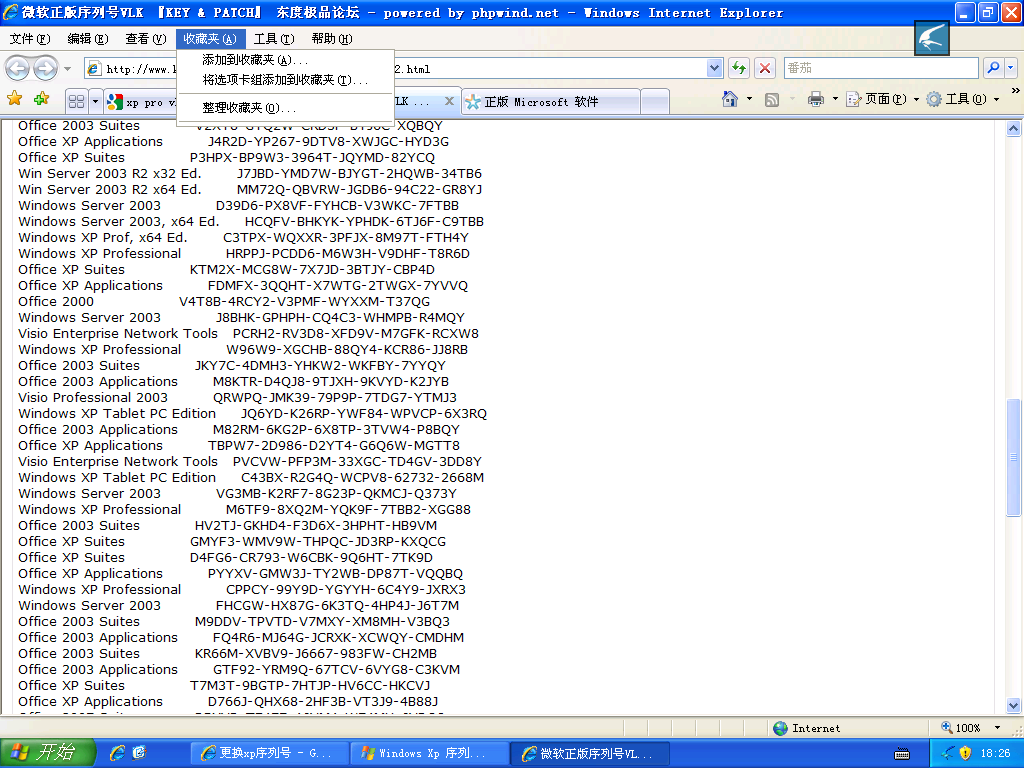Open the 查看(V) menu
Image resolution: width=1024 pixels, height=768 pixels.
pos(146,39)
